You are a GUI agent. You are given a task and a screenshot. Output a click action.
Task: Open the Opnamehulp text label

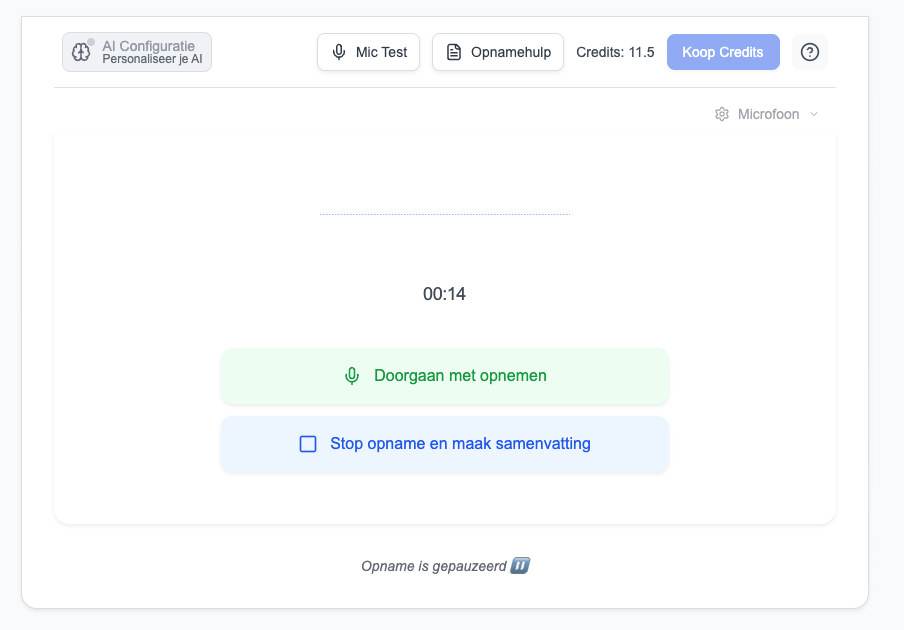512,52
